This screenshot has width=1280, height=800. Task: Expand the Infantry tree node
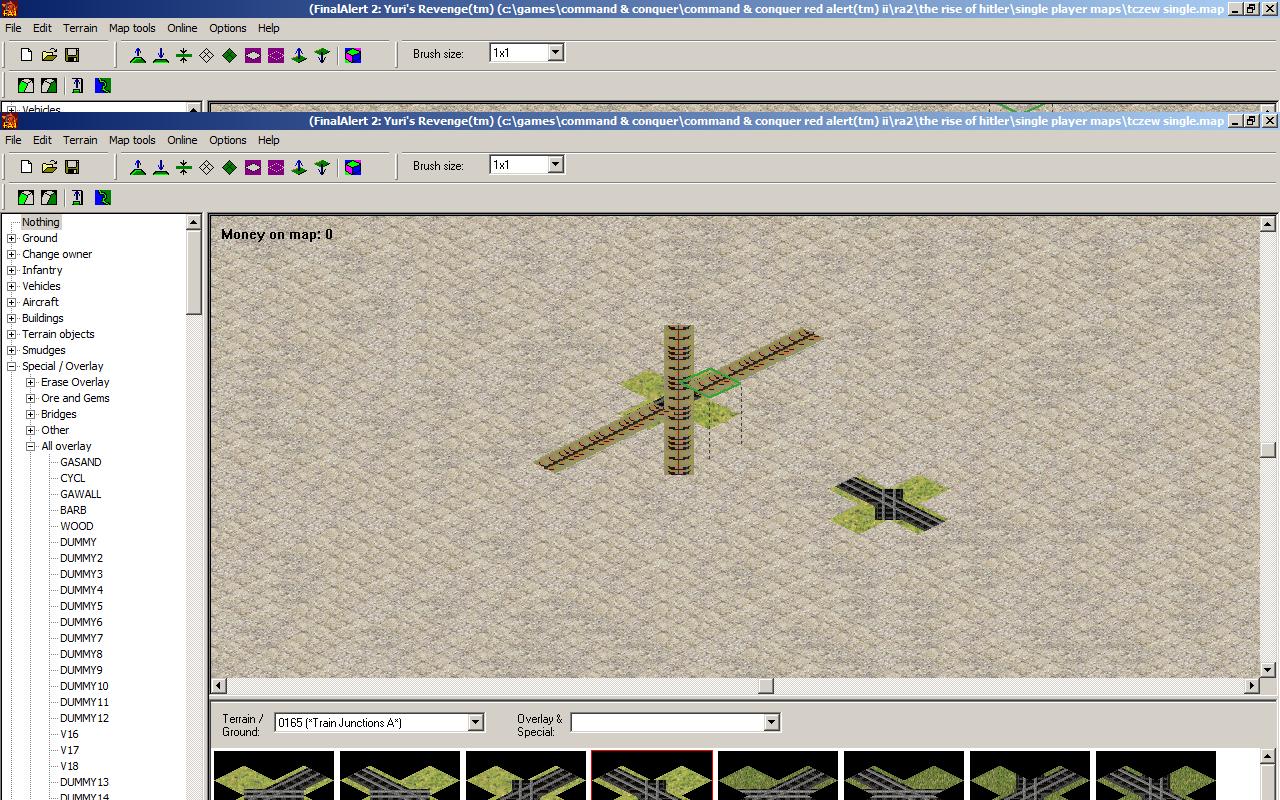coord(12,270)
